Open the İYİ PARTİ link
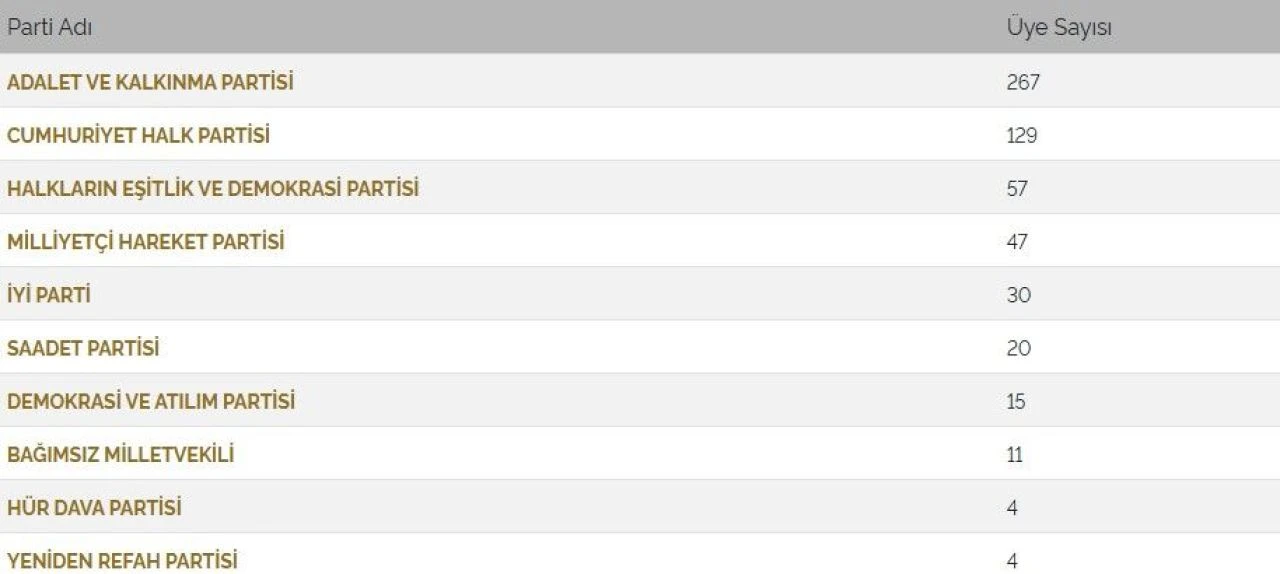 pyautogui.click(x=49, y=295)
